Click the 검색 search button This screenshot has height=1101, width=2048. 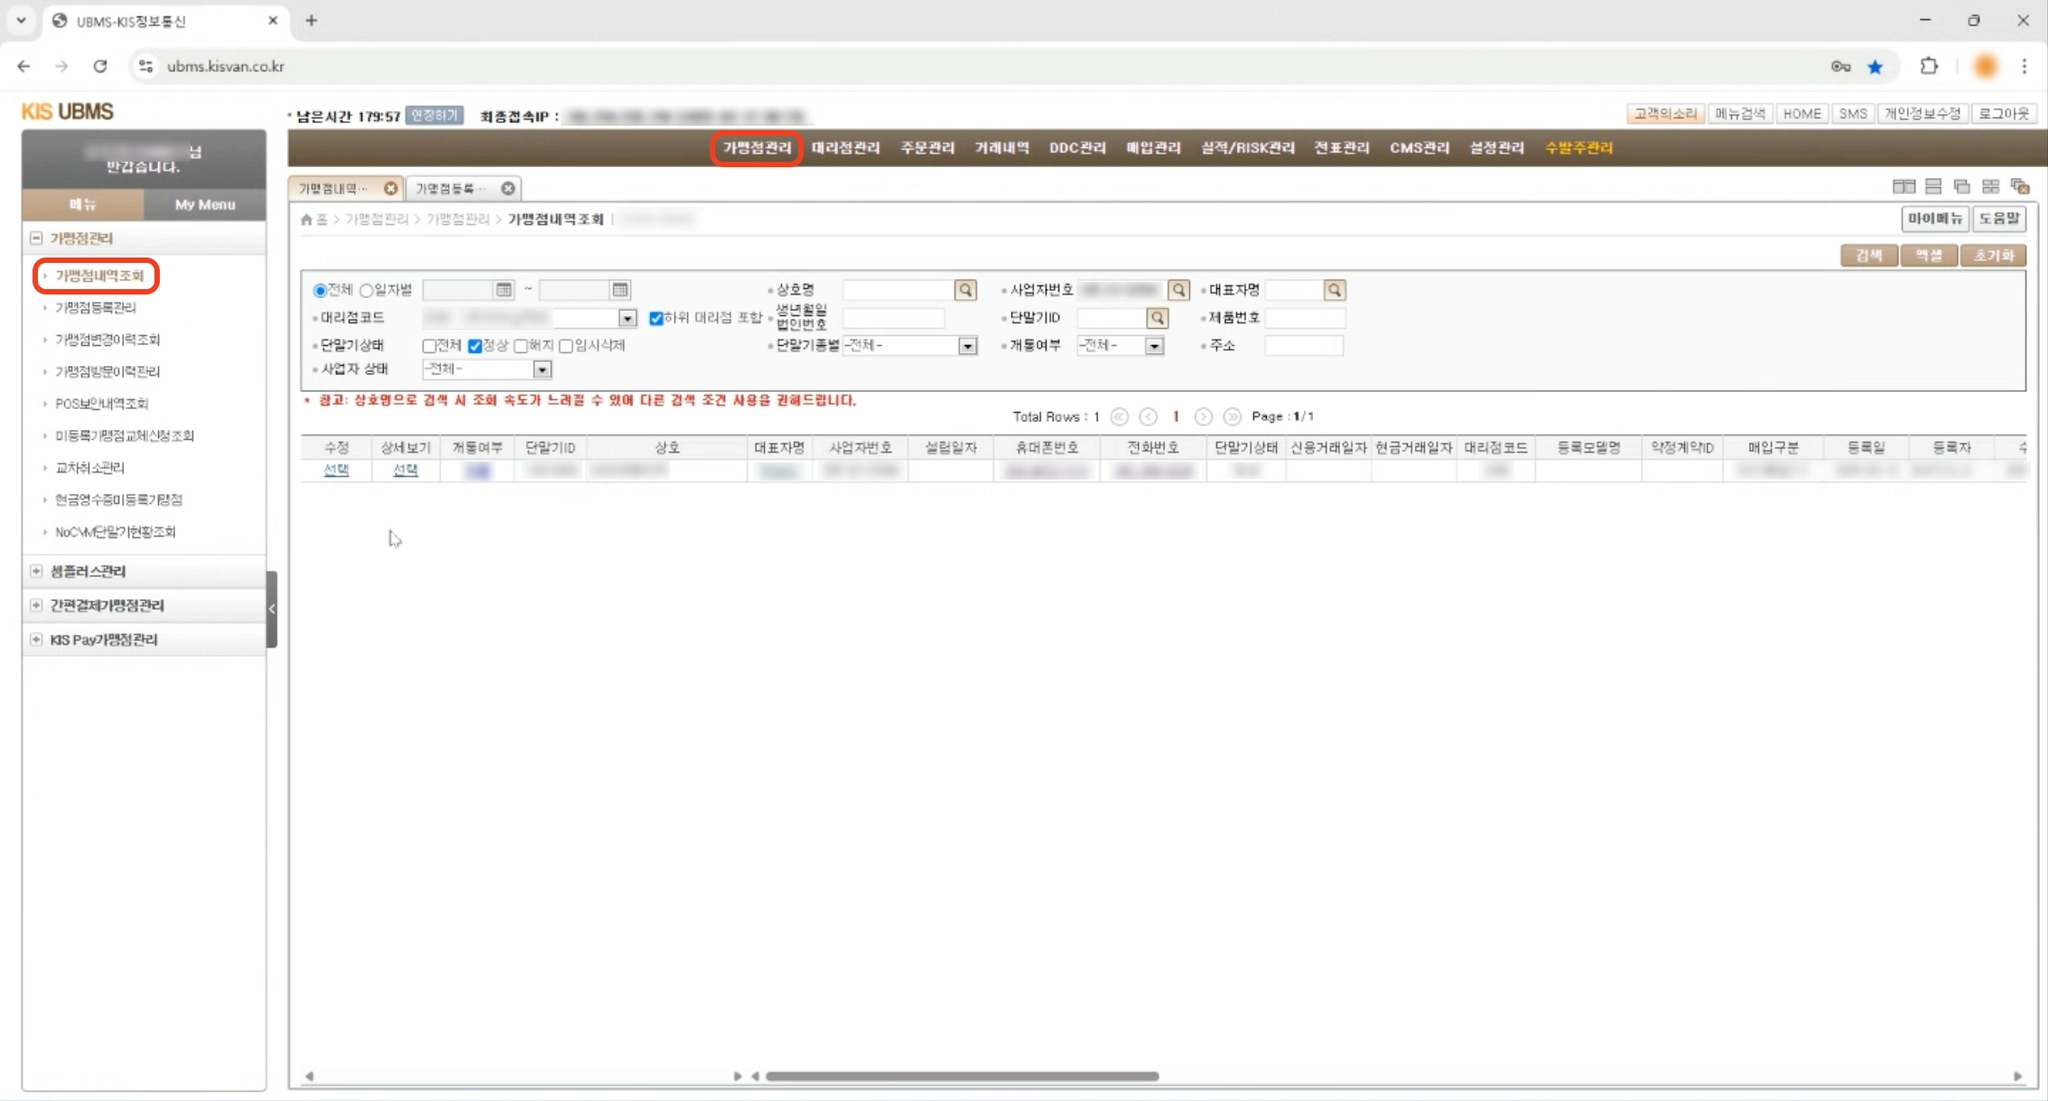point(1868,256)
